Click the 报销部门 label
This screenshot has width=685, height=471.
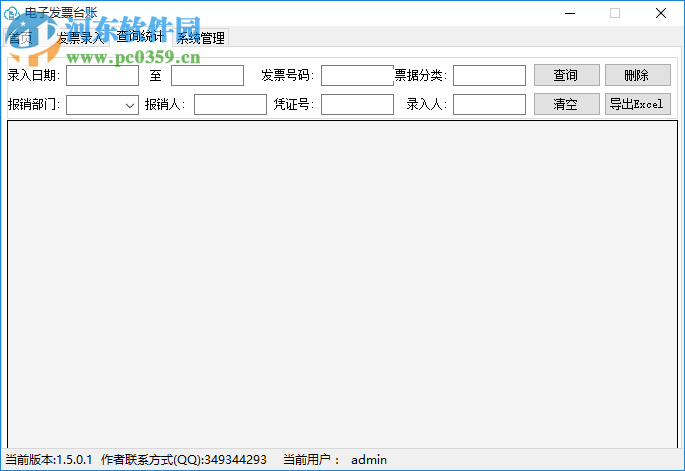34,104
